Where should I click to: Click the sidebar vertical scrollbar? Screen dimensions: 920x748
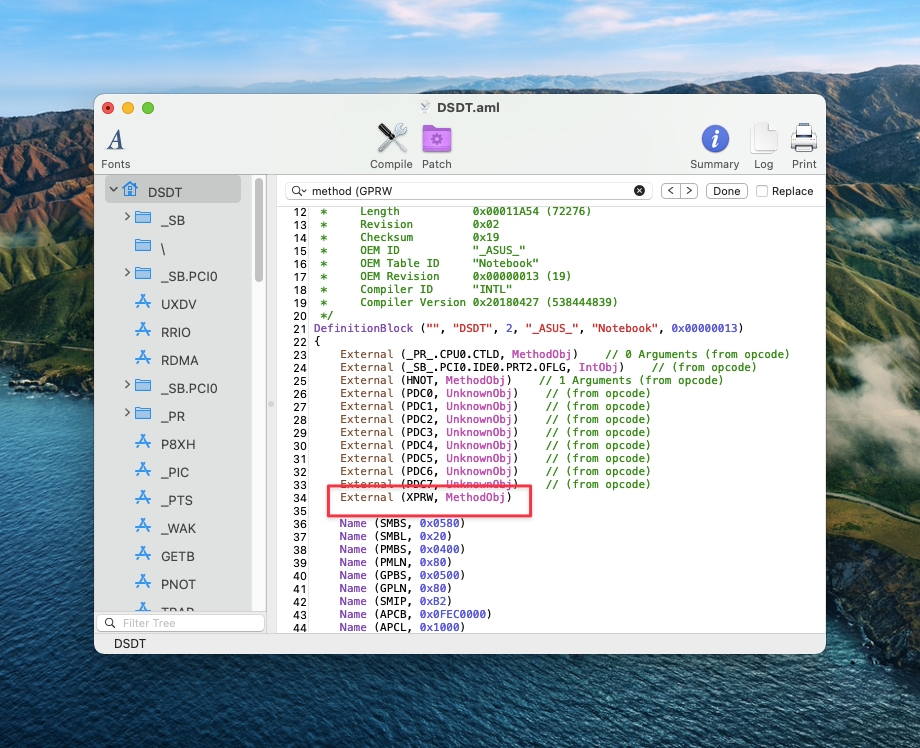259,232
